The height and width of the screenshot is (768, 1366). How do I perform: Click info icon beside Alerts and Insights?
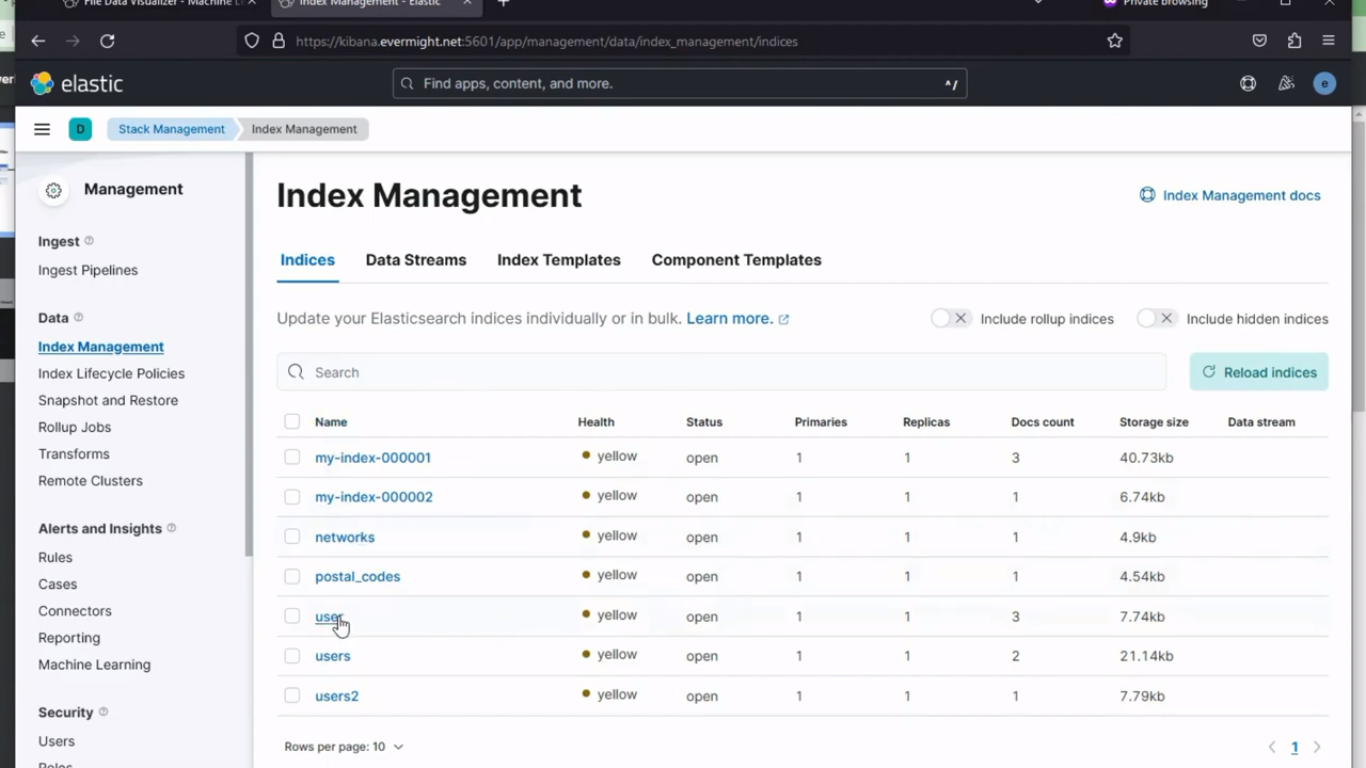coord(171,528)
